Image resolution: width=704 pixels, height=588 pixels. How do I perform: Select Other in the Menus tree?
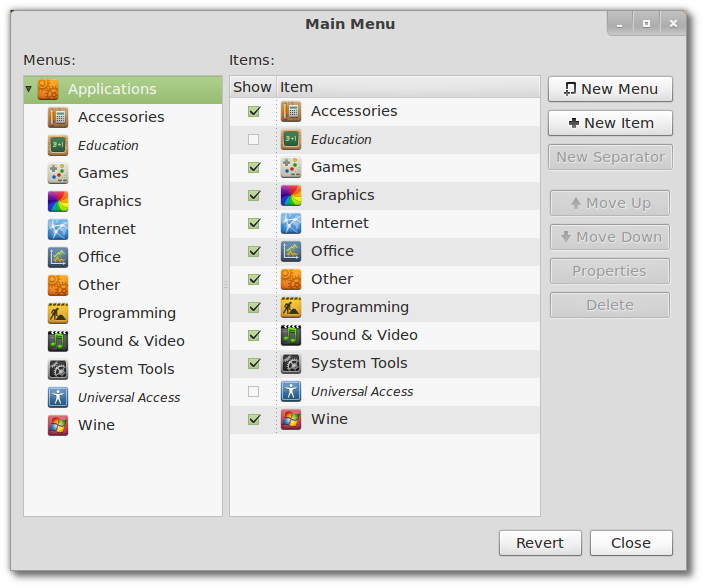coord(98,285)
